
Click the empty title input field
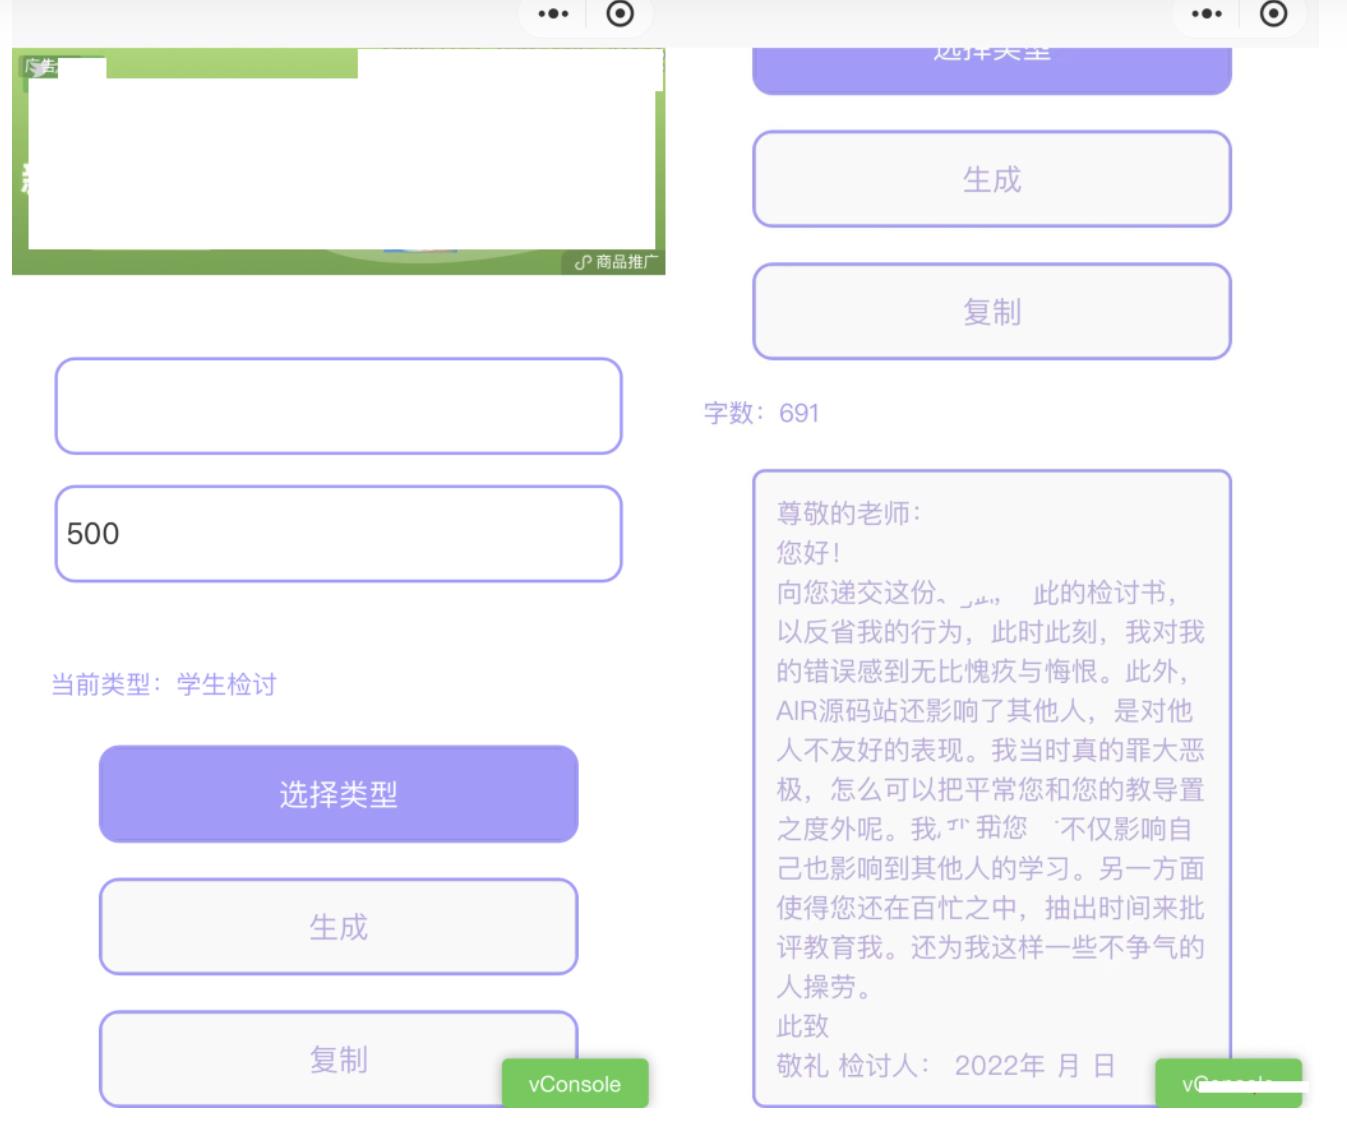tap(337, 405)
